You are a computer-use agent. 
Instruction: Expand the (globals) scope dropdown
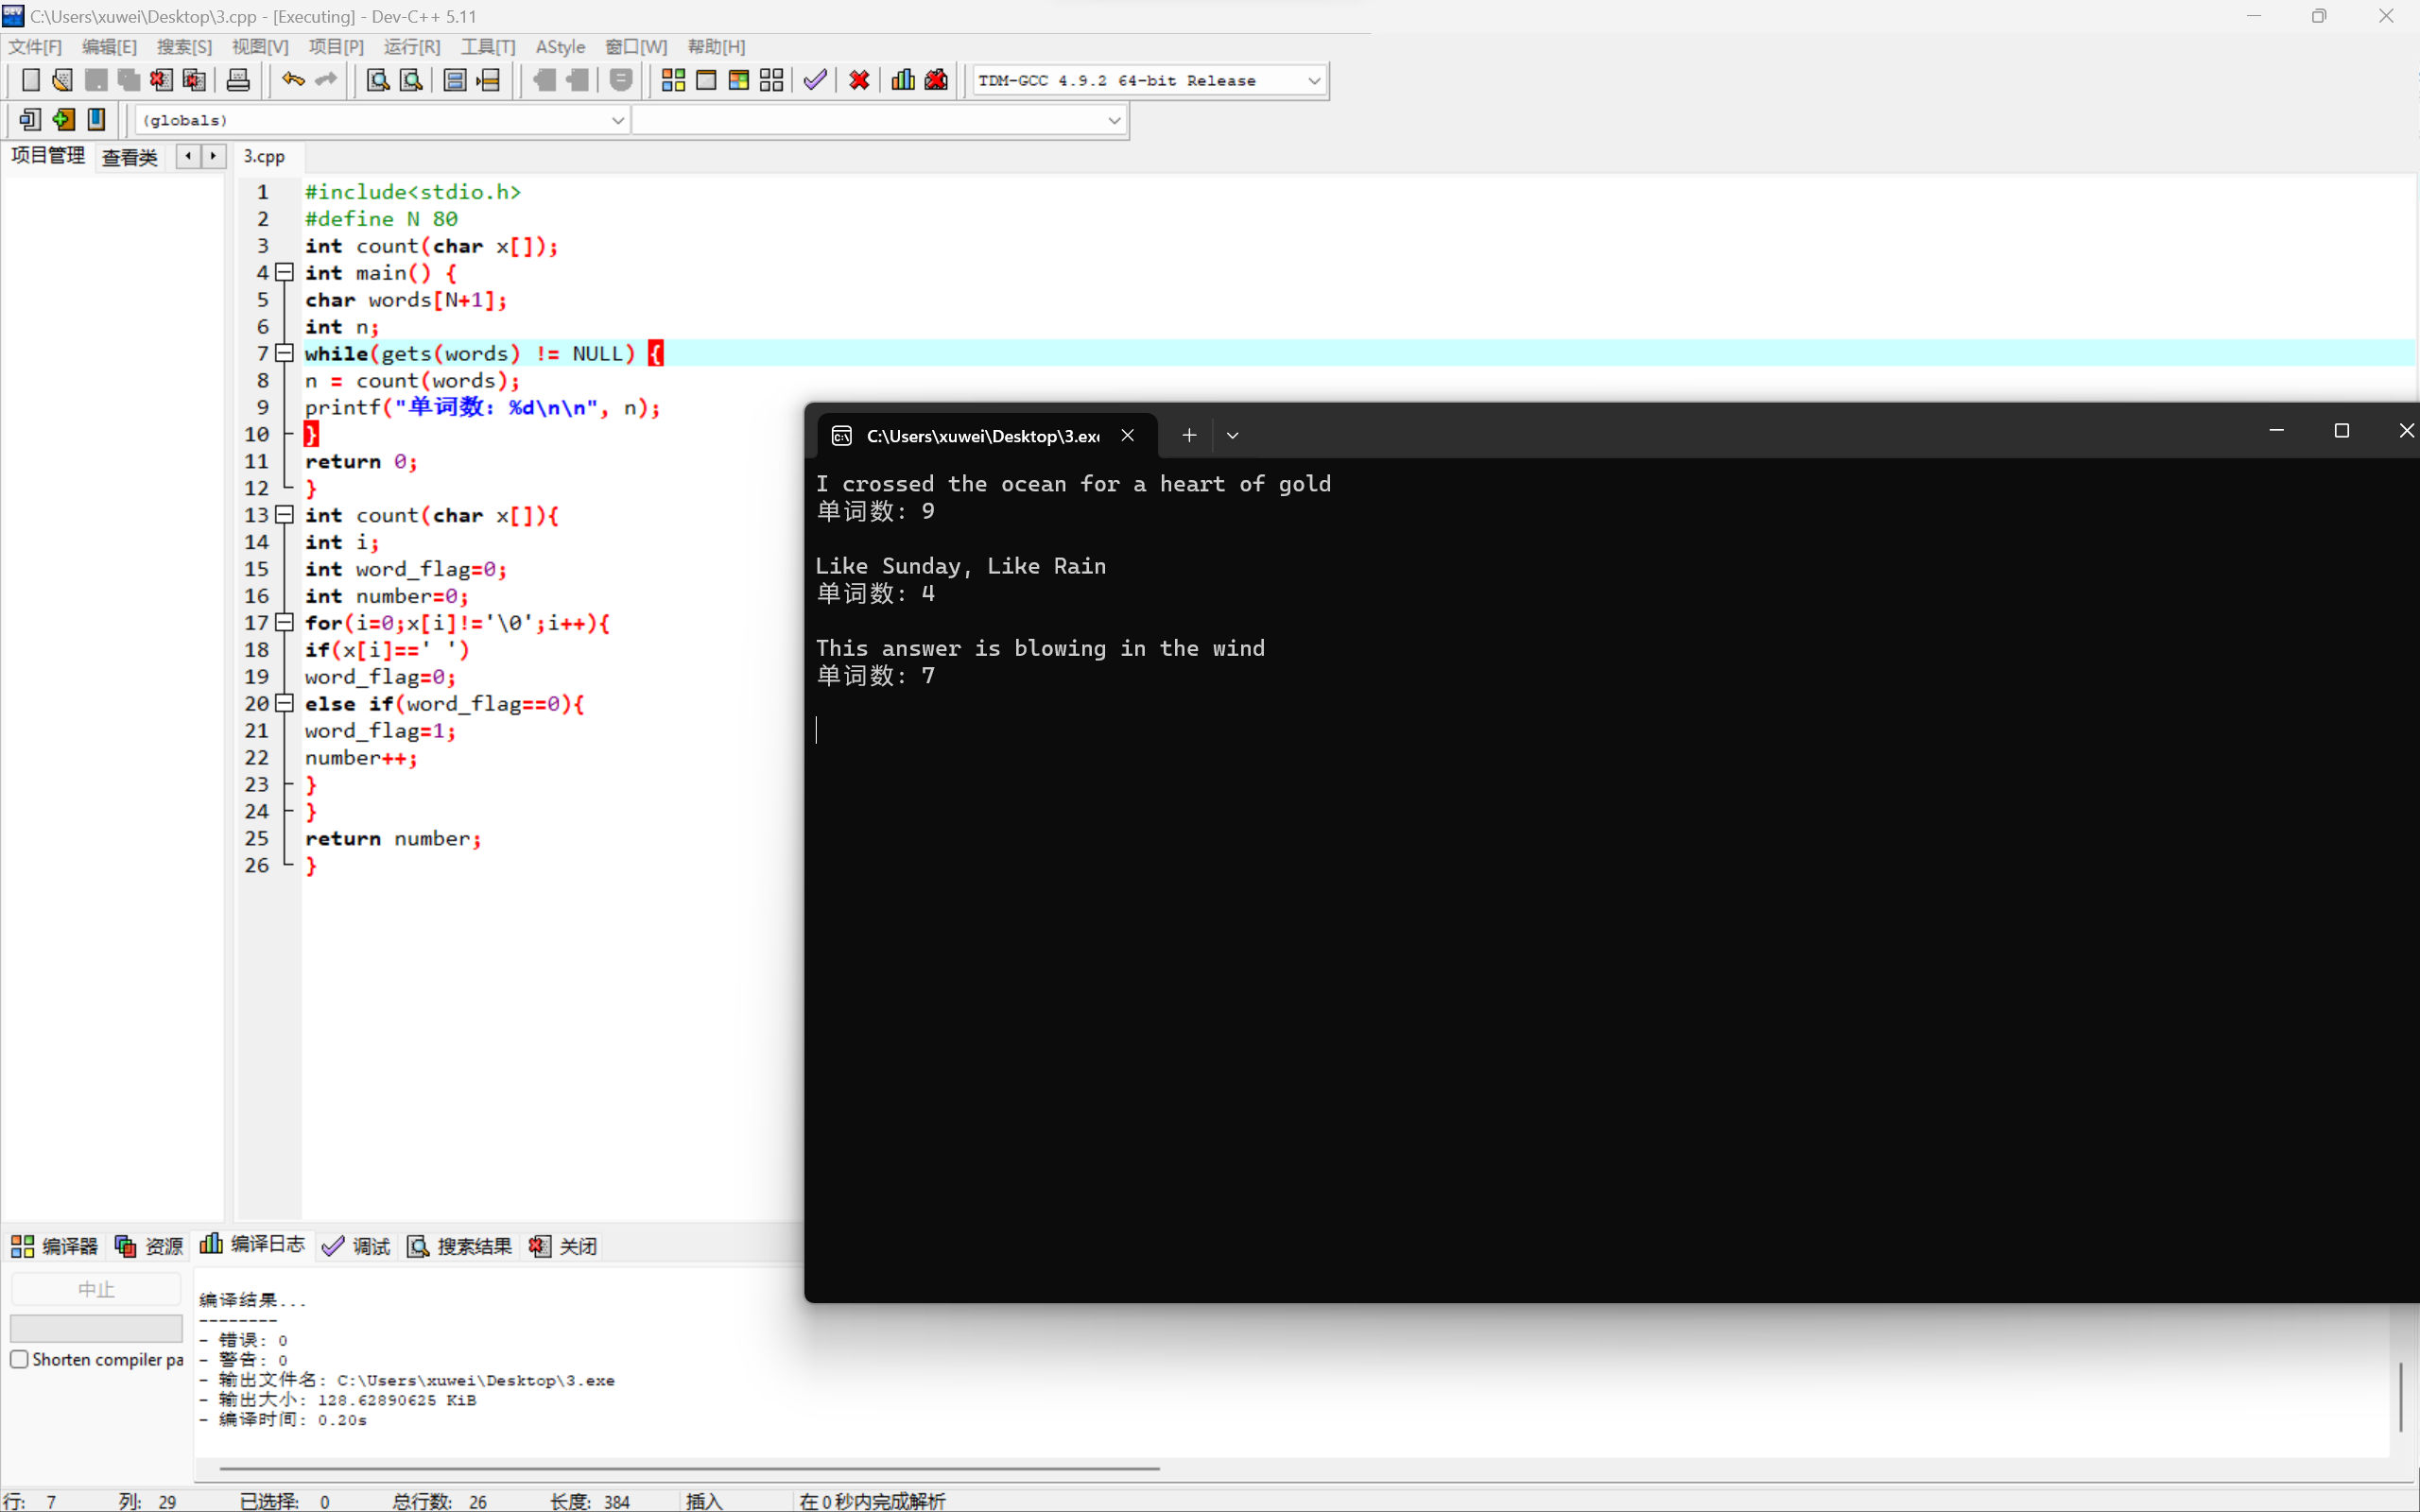tap(617, 120)
